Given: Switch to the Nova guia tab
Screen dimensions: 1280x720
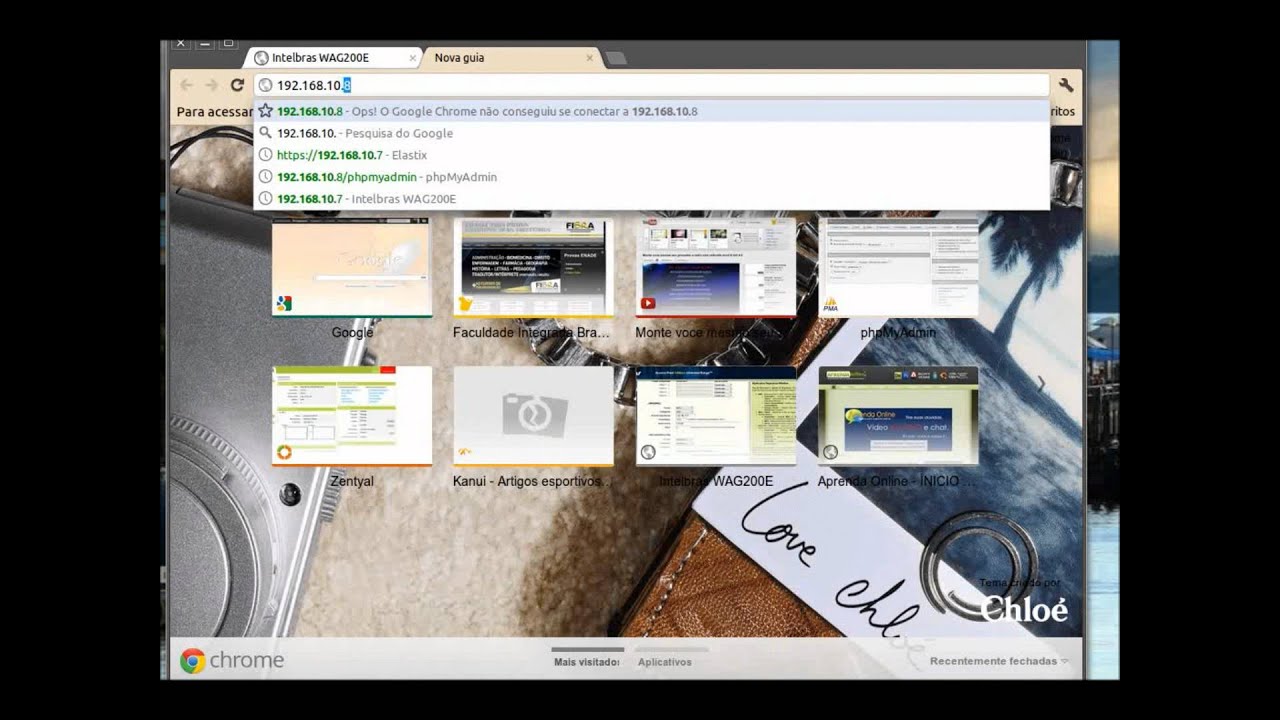Looking at the screenshot, I should [x=512, y=58].
